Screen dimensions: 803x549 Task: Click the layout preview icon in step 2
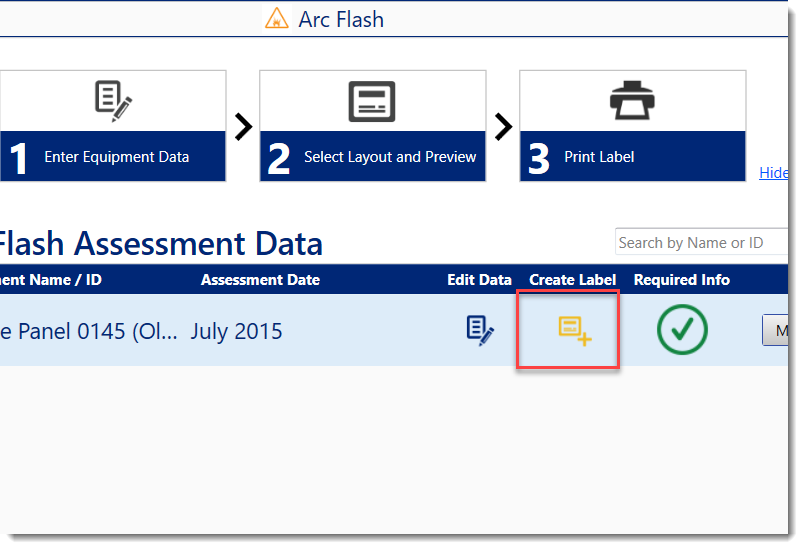372,101
